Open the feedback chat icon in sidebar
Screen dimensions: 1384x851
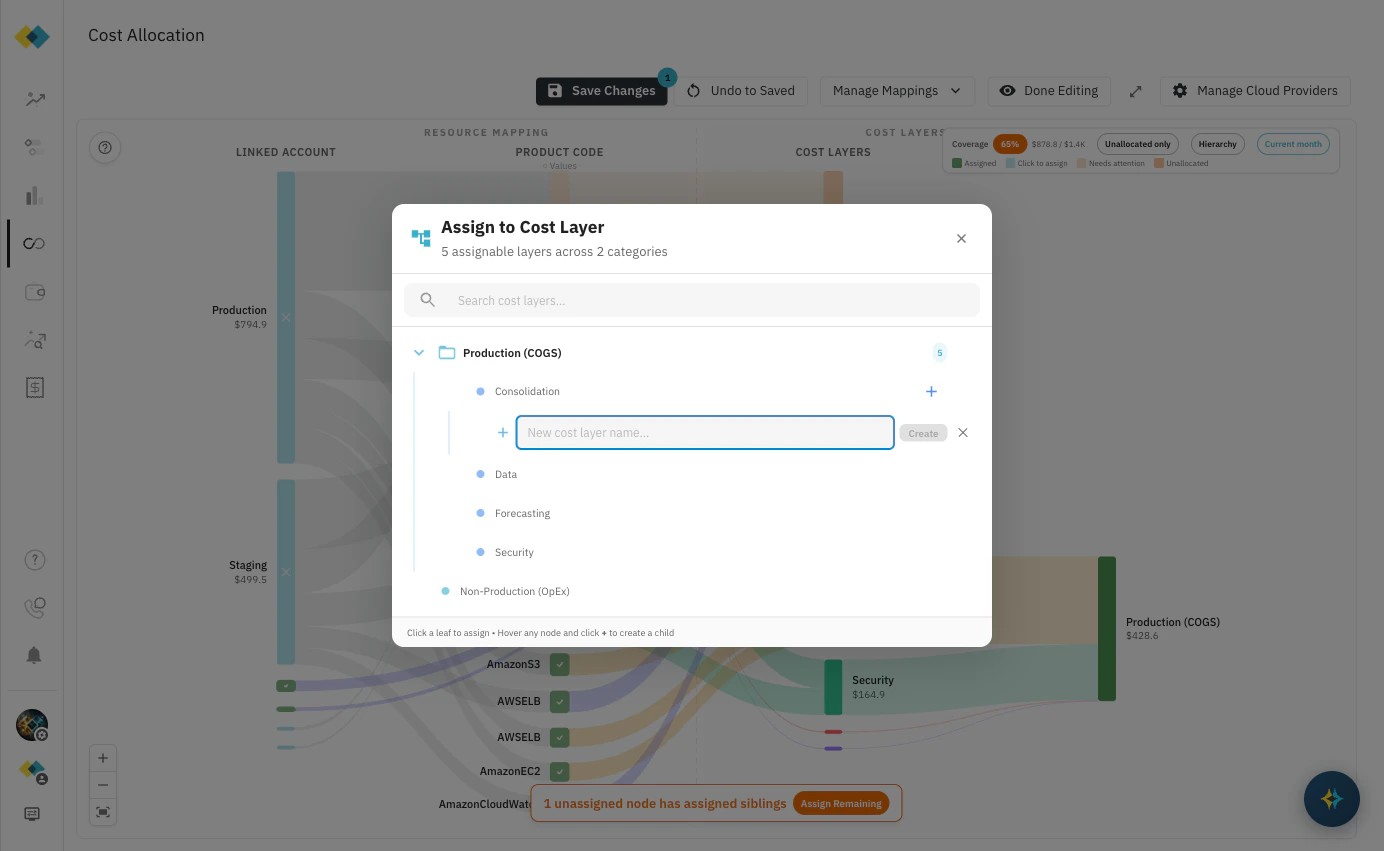pyautogui.click(x=32, y=814)
